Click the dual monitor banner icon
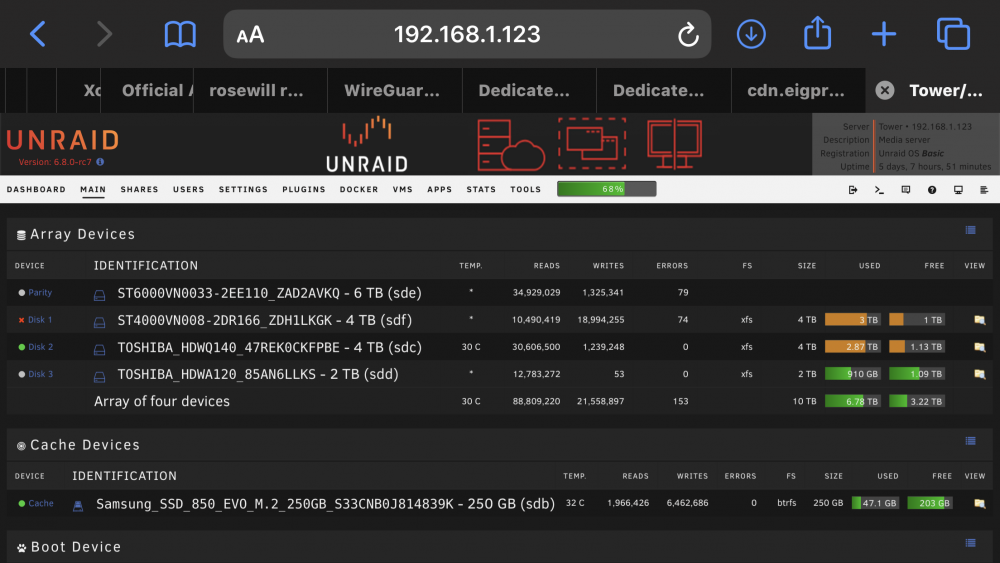Image resolution: width=1000 pixels, height=563 pixels. click(674, 144)
